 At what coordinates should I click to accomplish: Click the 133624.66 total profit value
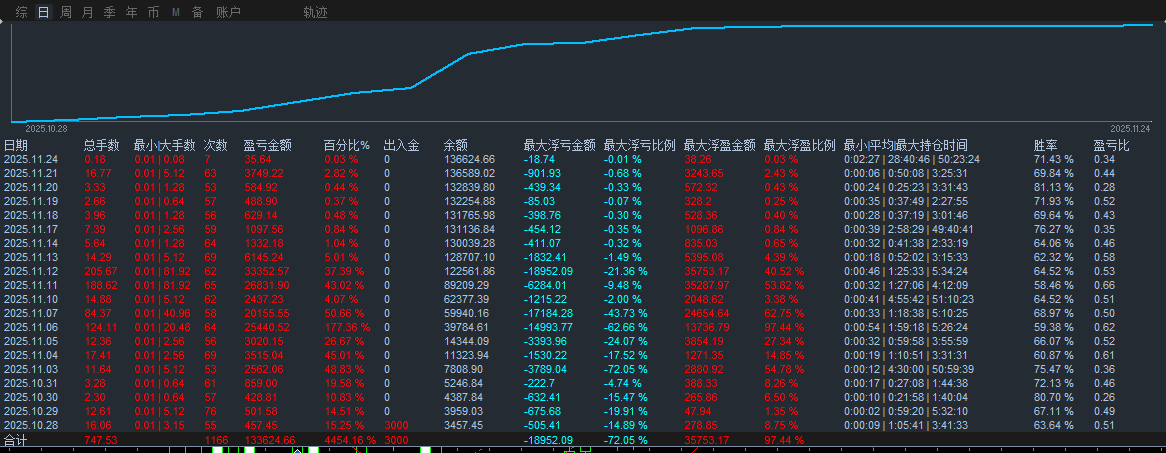click(x=269, y=440)
